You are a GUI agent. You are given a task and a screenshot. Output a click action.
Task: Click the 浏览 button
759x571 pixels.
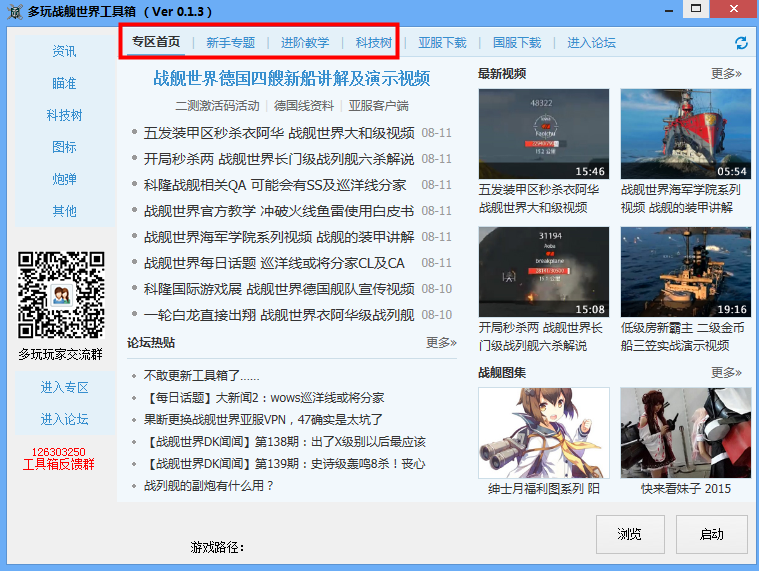pyautogui.click(x=630, y=534)
